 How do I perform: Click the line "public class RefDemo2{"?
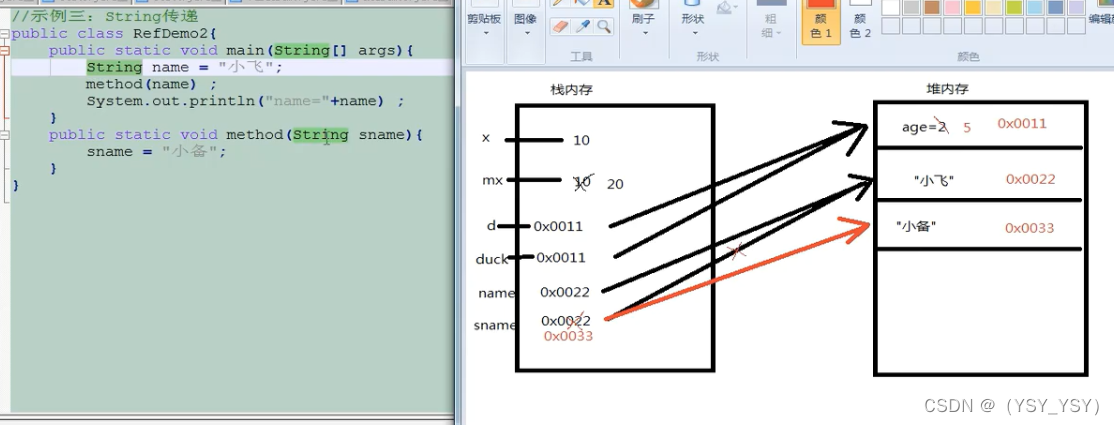(114, 33)
